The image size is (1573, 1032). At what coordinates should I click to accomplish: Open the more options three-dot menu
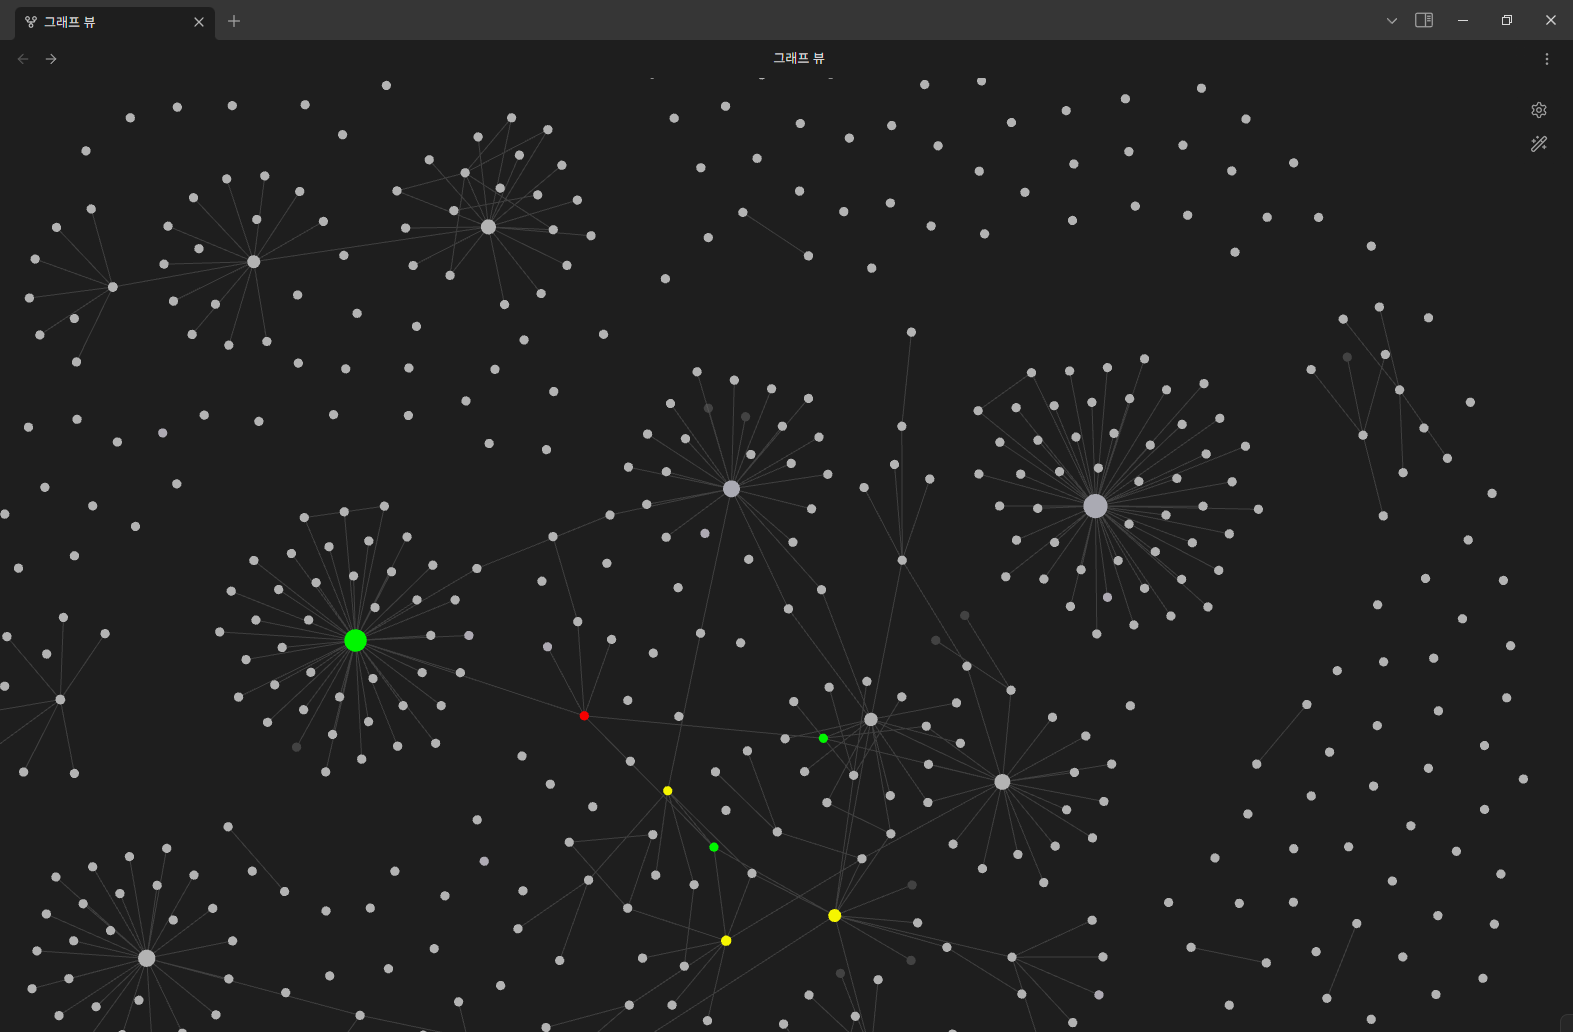[x=1546, y=59]
